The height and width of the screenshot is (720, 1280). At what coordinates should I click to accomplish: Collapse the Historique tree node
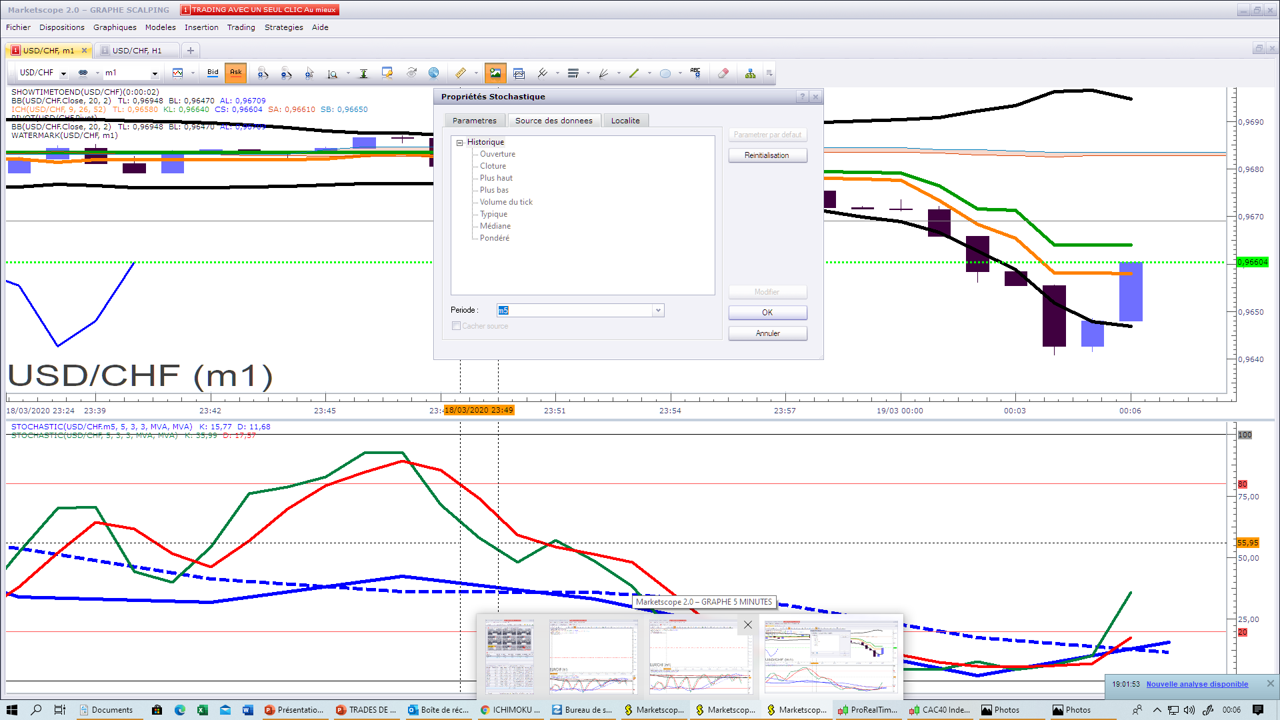click(460, 142)
